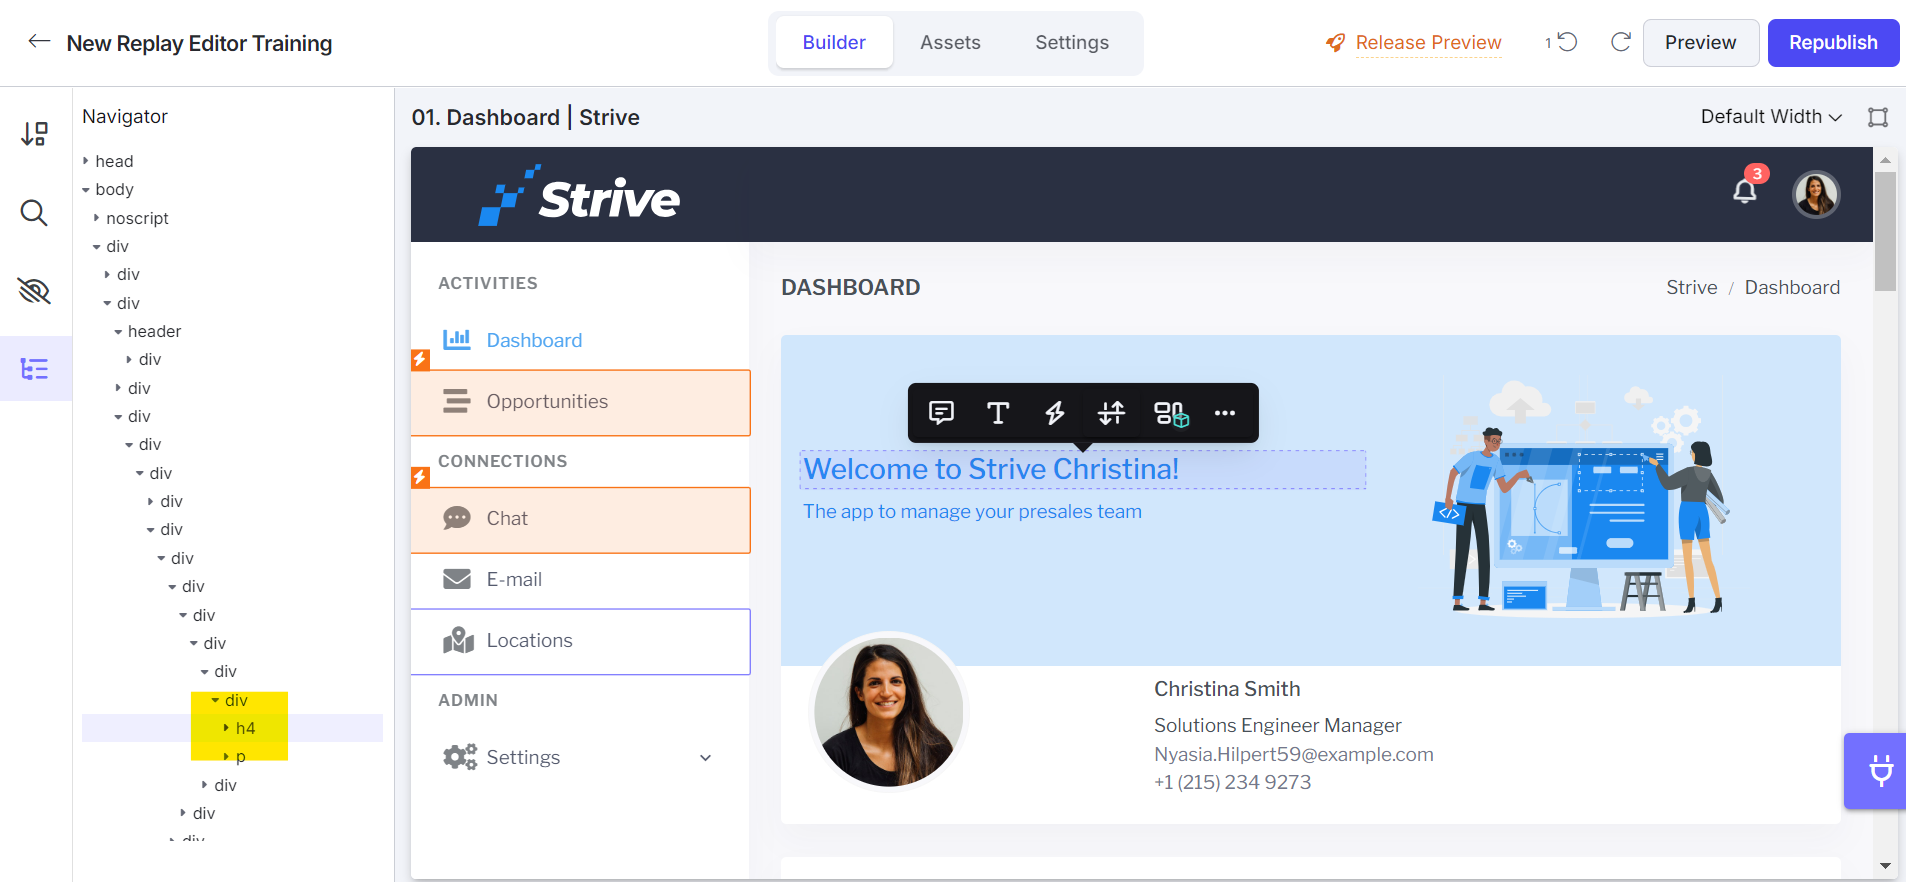Viewport: 1906px width, 882px height.
Task: Click 'The app to manage your presales team'
Action: click(x=972, y=511)
